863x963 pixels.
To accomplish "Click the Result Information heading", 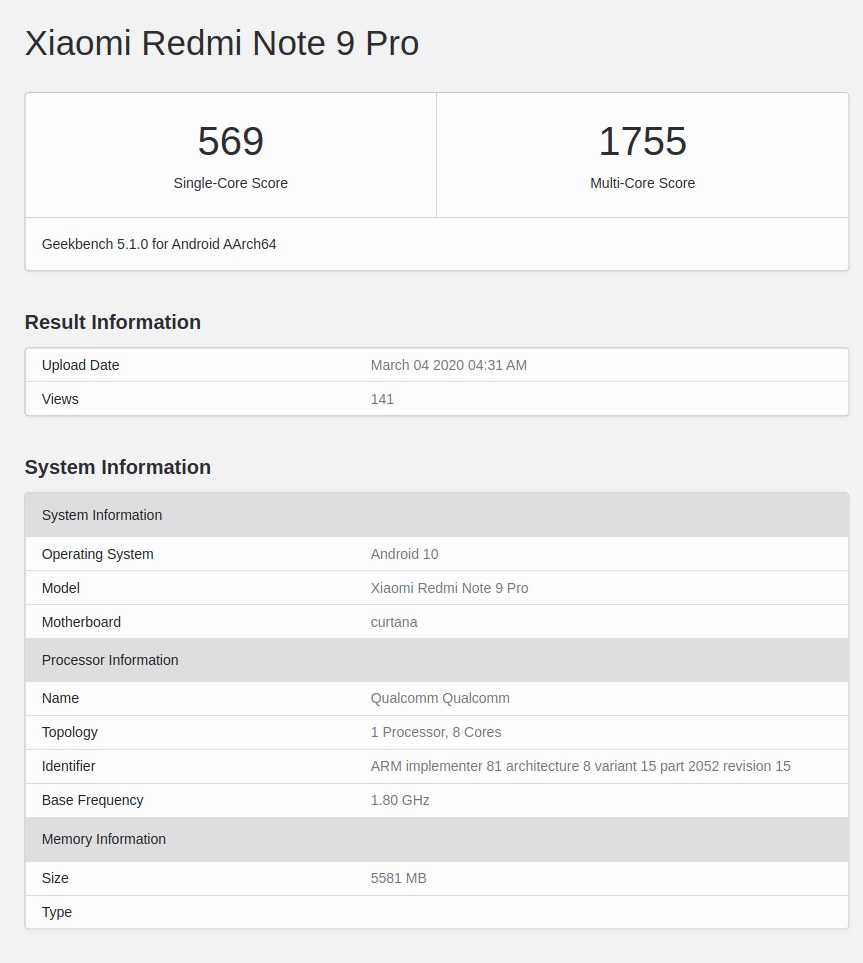I will click(113, 322).
